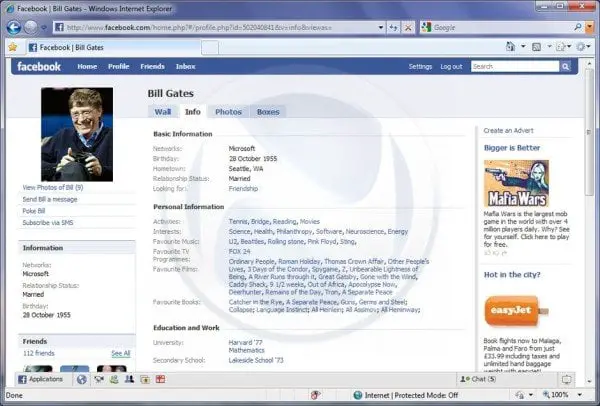Open the Applications menu in bottom bar

(41, 379)
